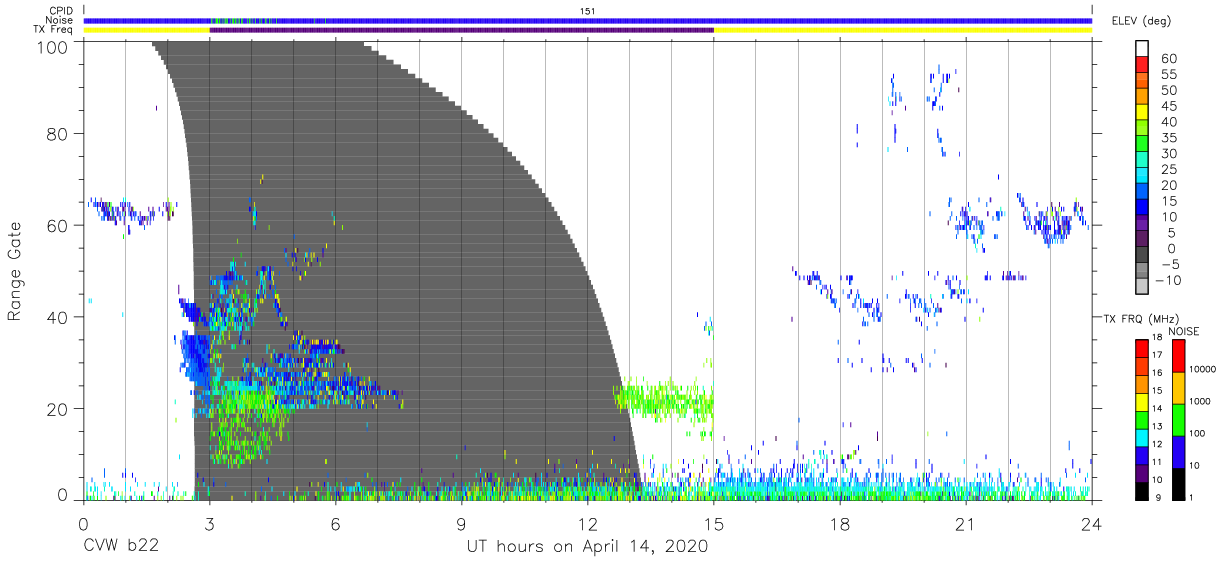The width and height of the screenshot is (1228, 567).
Task: Click the 100 label on NOISE colorbar
Action: (x=1198, y=434)
